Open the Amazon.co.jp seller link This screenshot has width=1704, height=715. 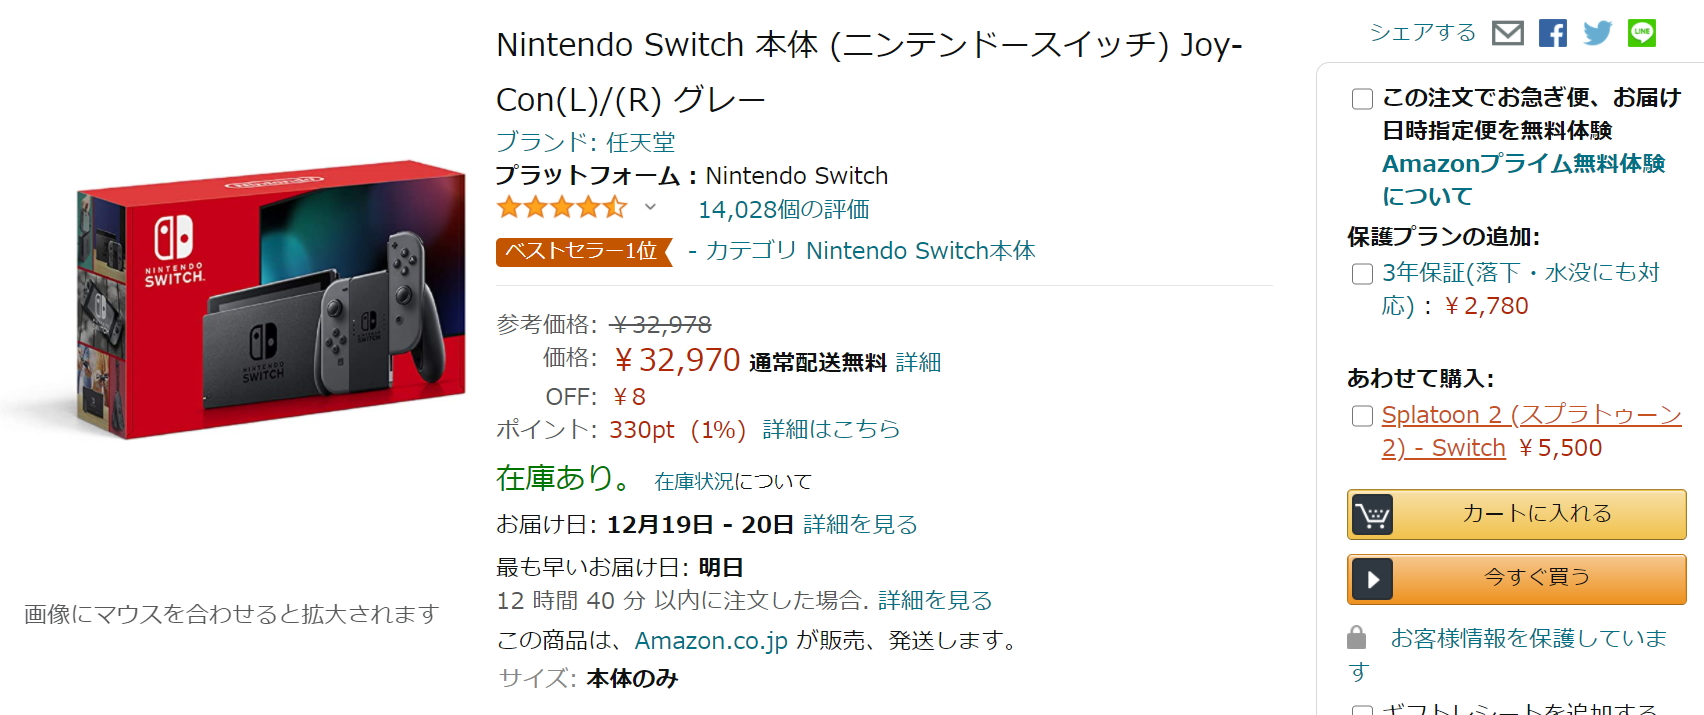coord(711,640)
